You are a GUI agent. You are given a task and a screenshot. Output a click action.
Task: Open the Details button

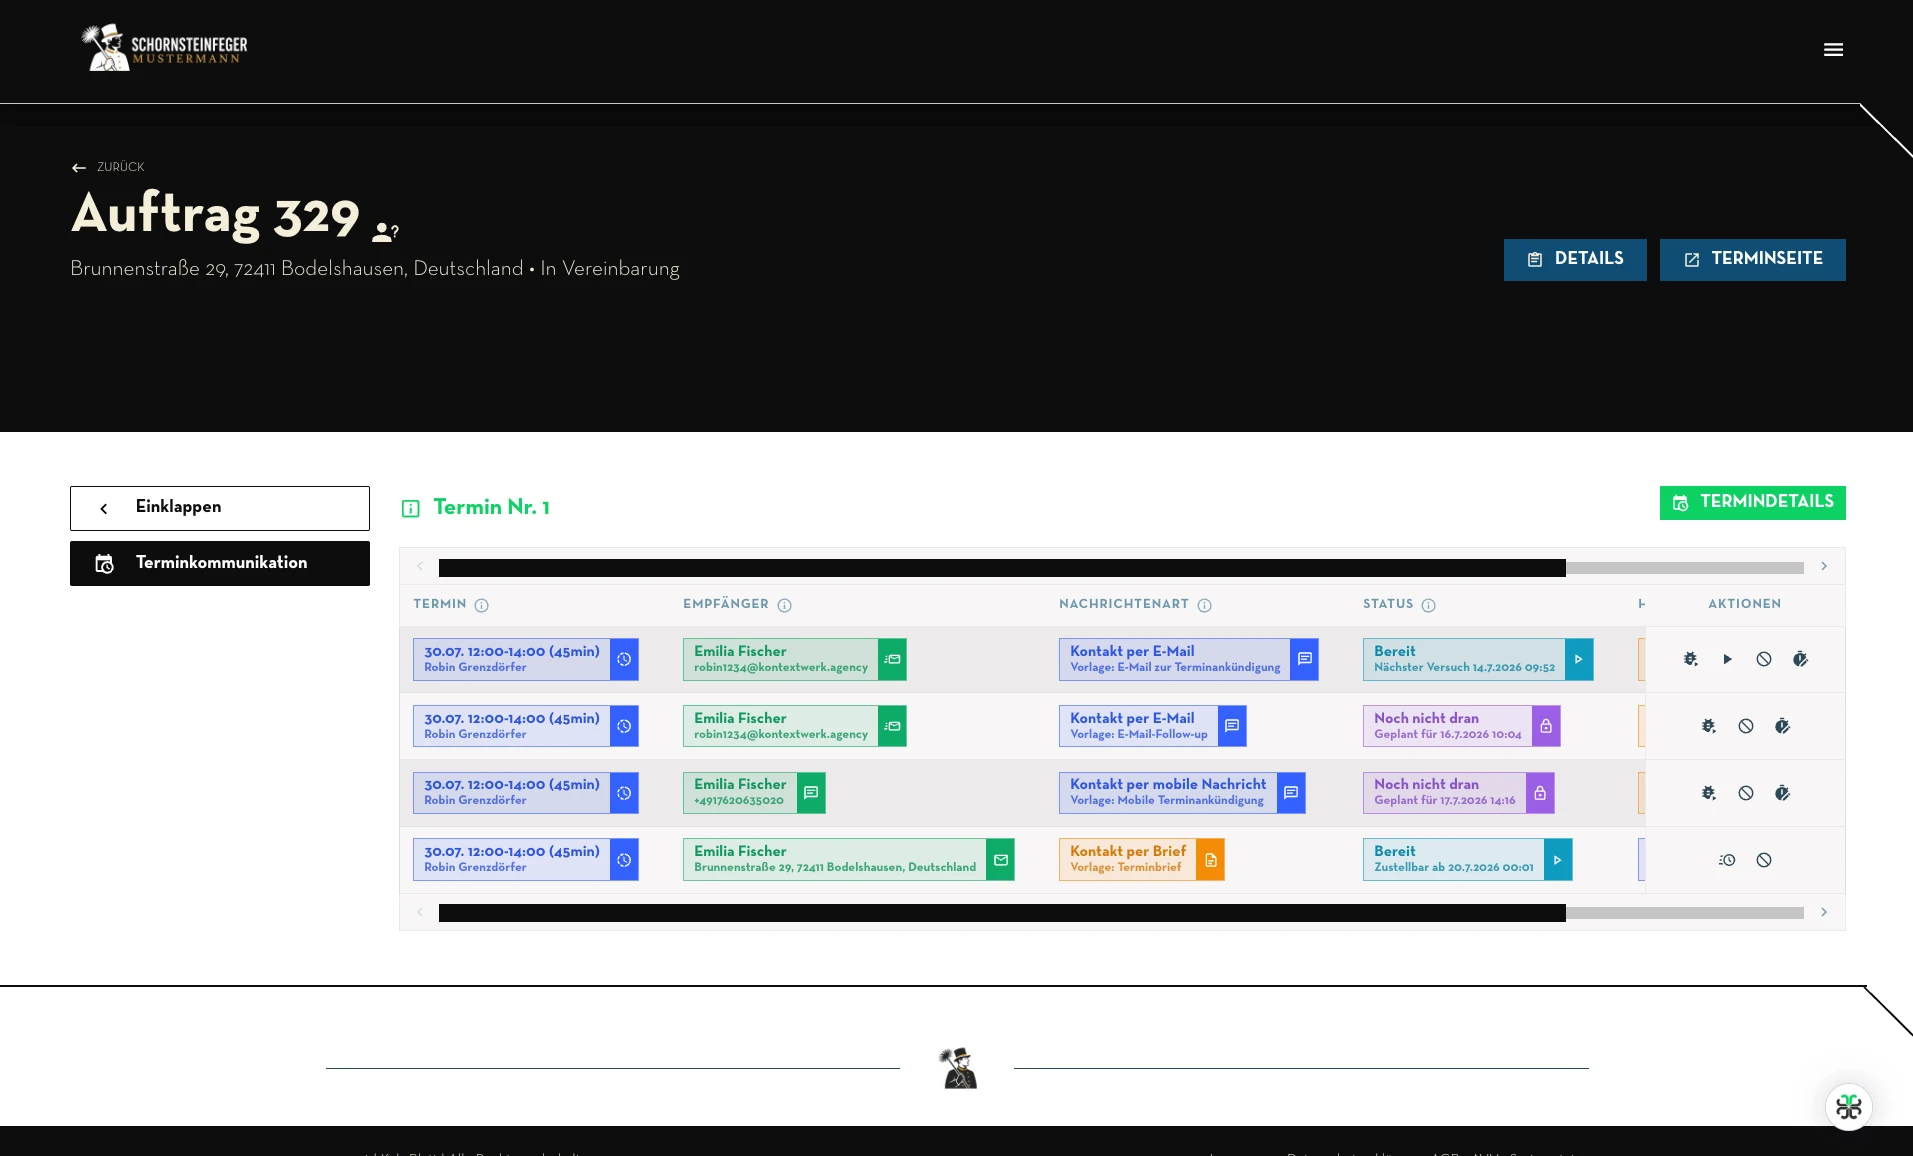[x=1575, y=259]
